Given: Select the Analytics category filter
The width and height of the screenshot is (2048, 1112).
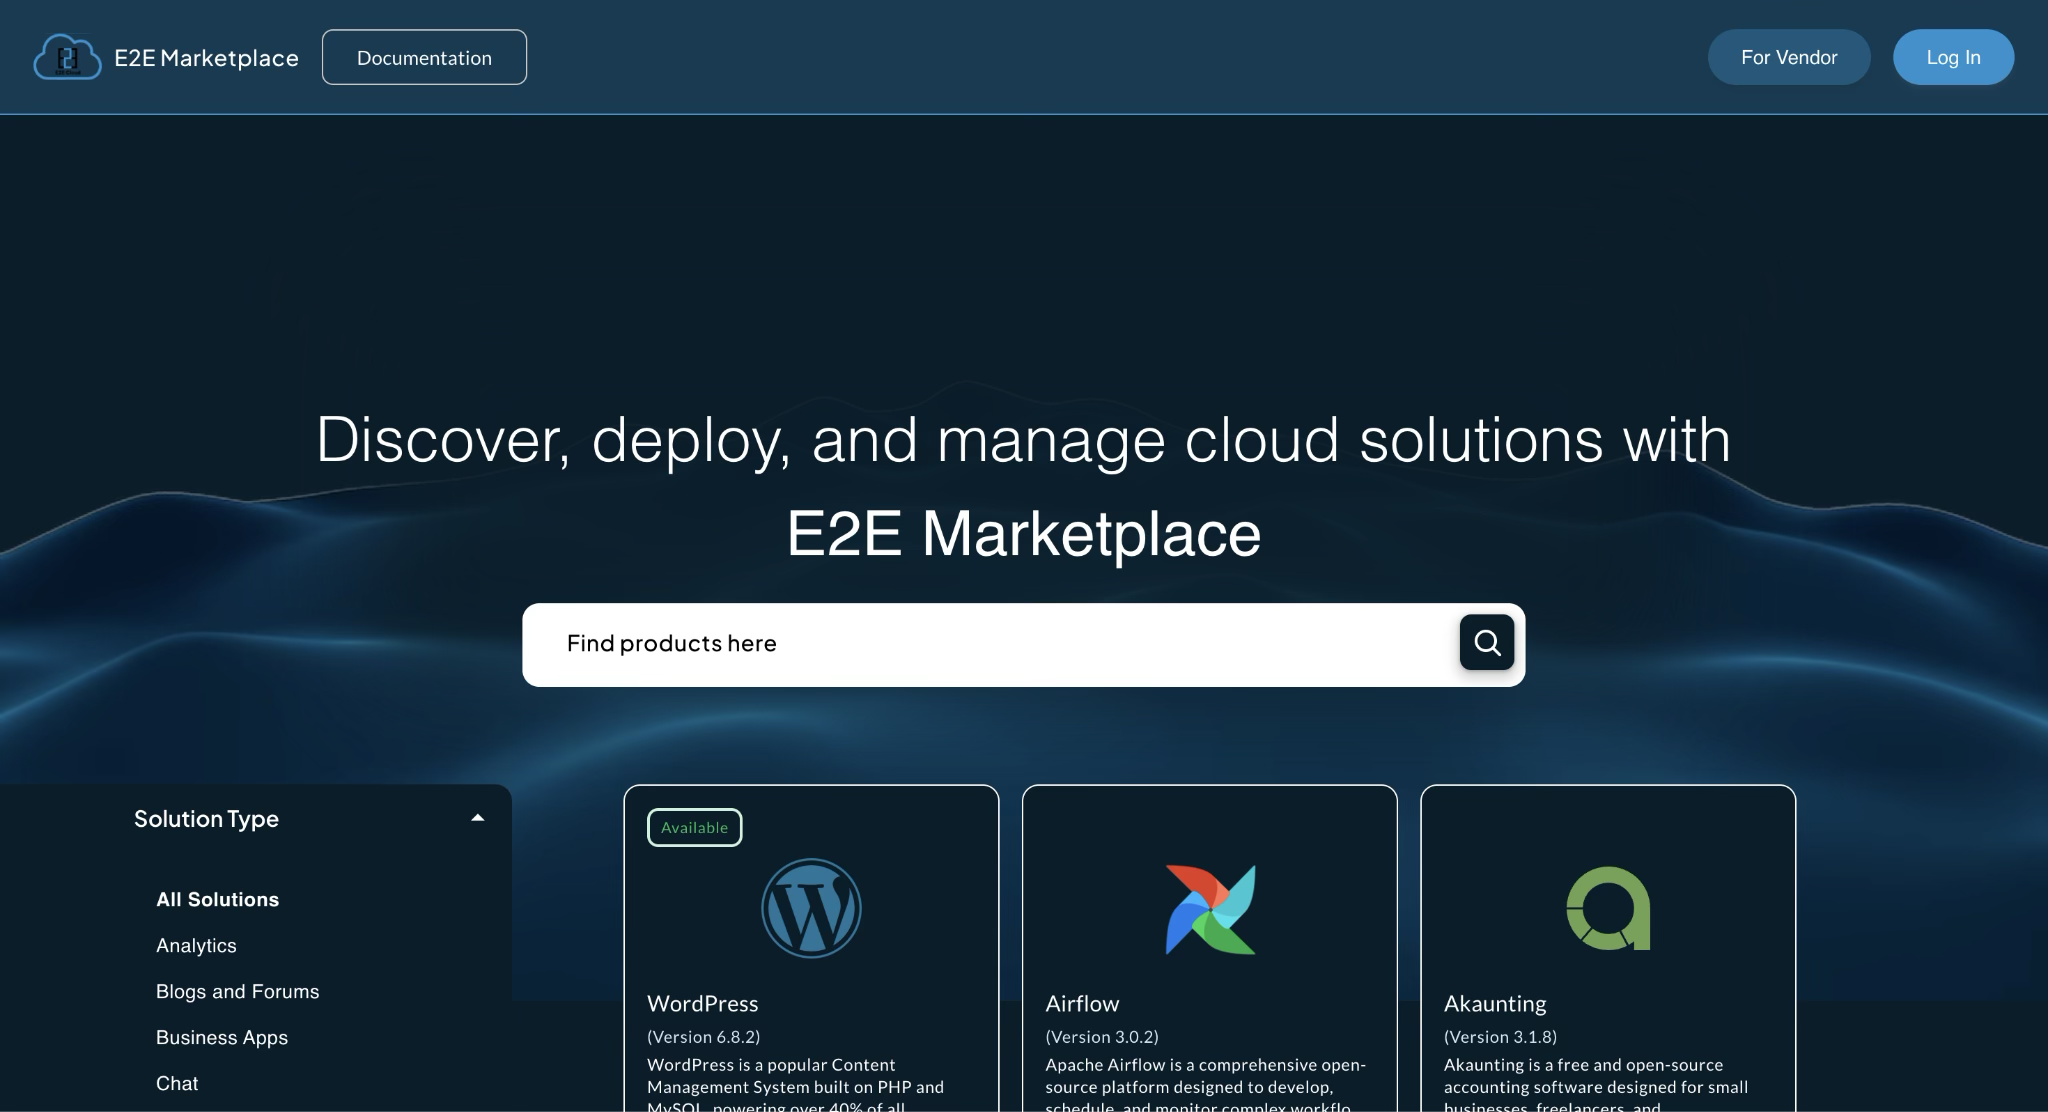Looking at the screenshot, I should (x=196, y=945).
